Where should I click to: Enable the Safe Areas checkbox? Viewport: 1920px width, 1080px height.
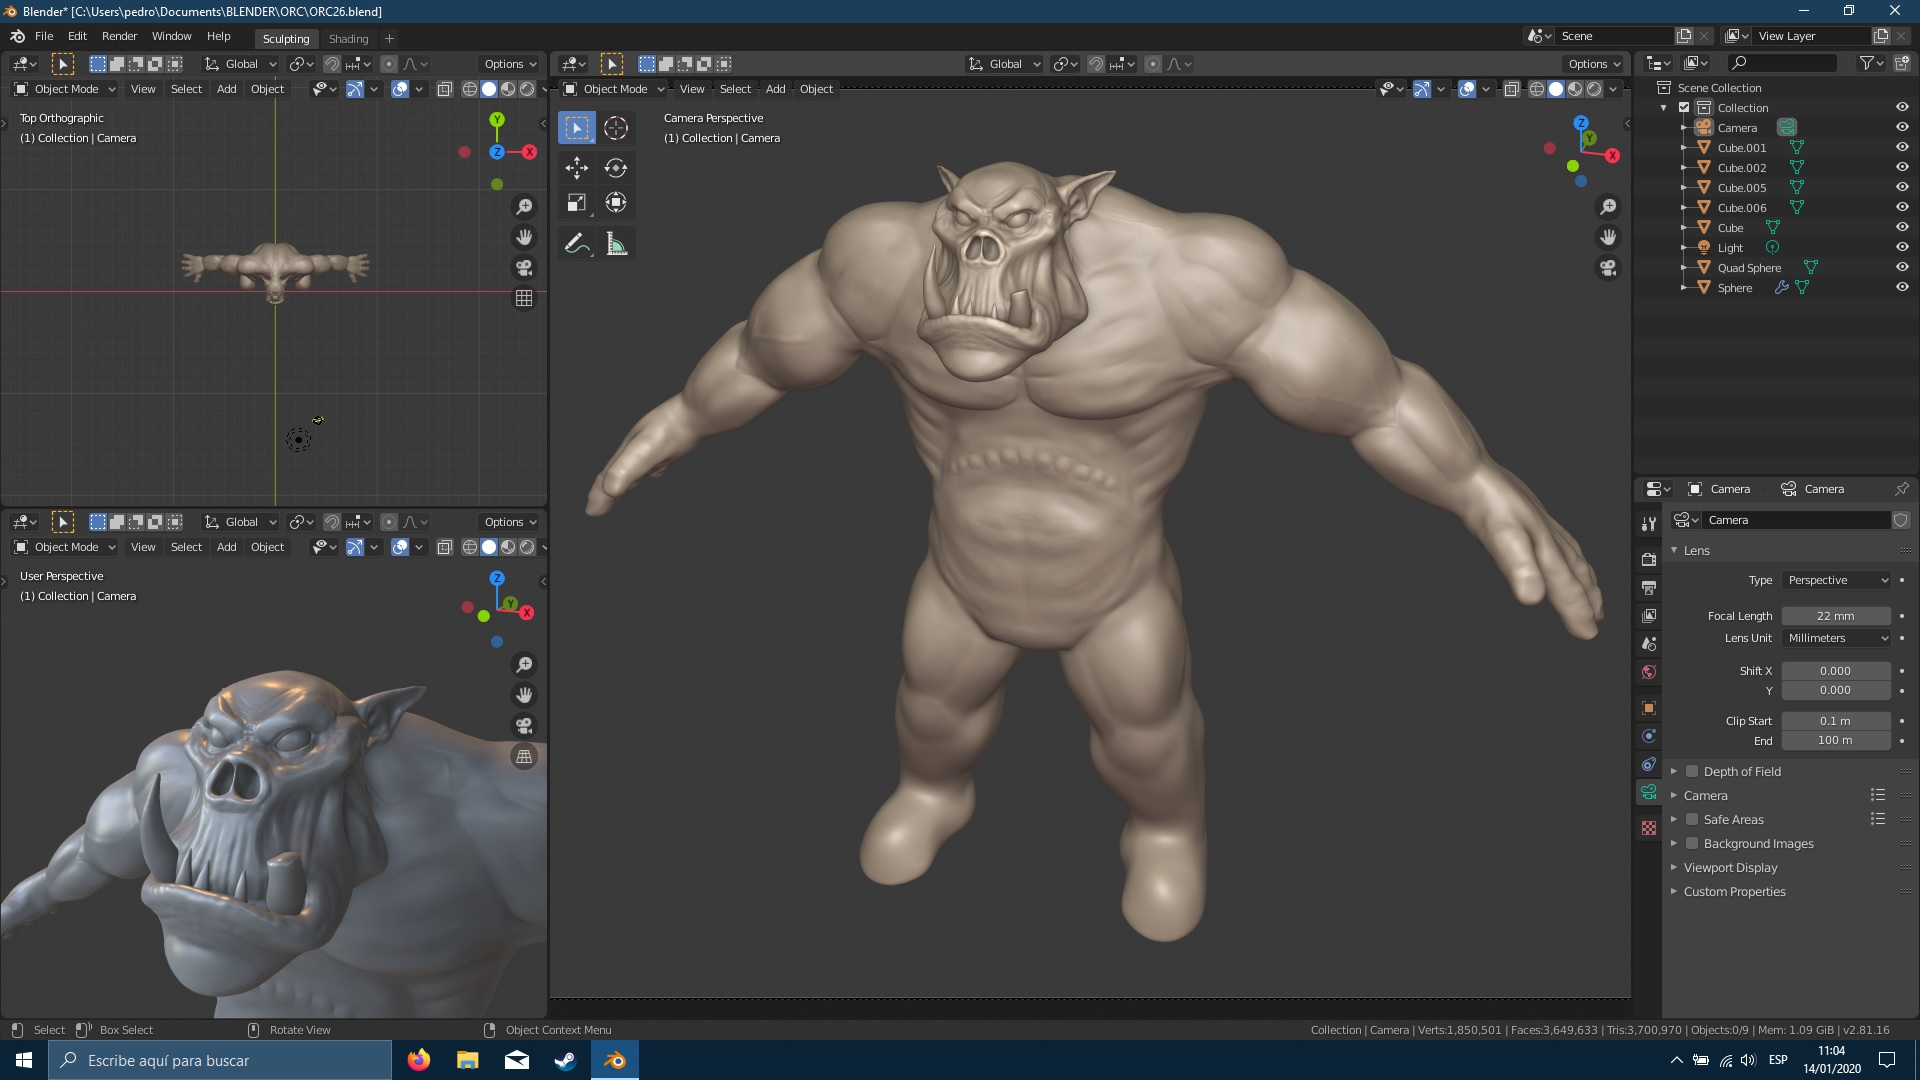1692,819
